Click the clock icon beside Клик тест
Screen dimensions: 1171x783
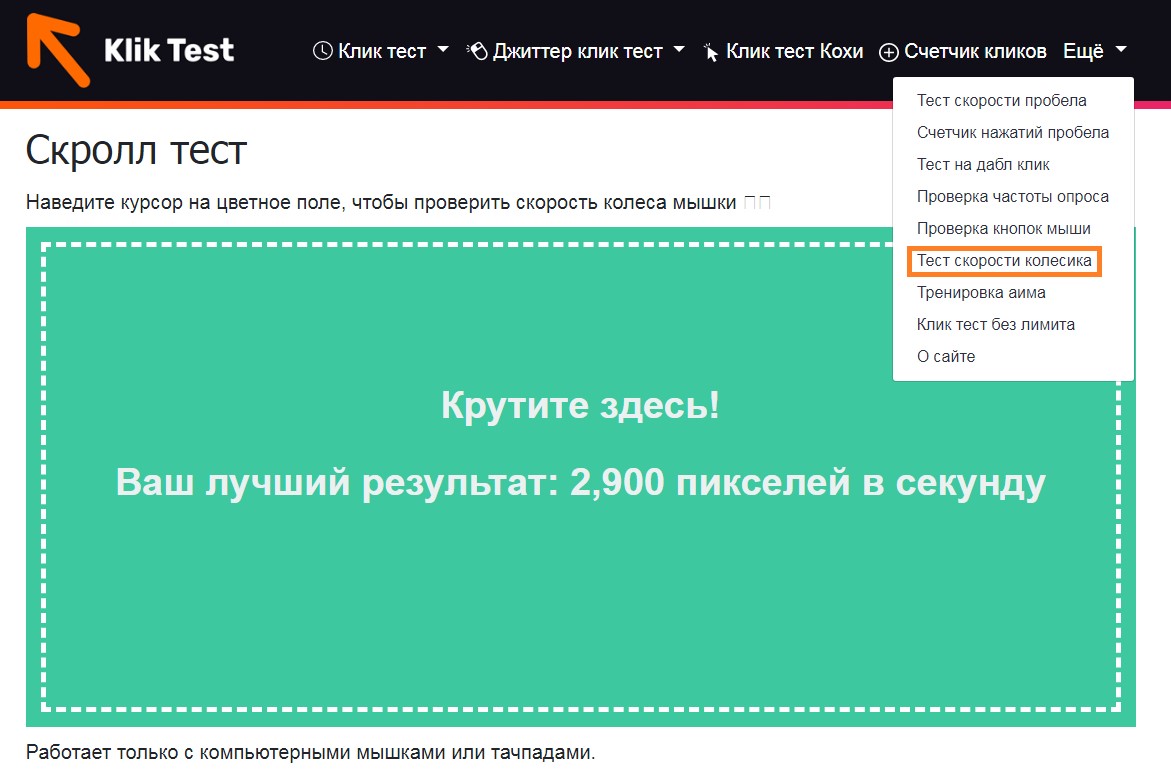pyautogui.click(x=323, y=51)
